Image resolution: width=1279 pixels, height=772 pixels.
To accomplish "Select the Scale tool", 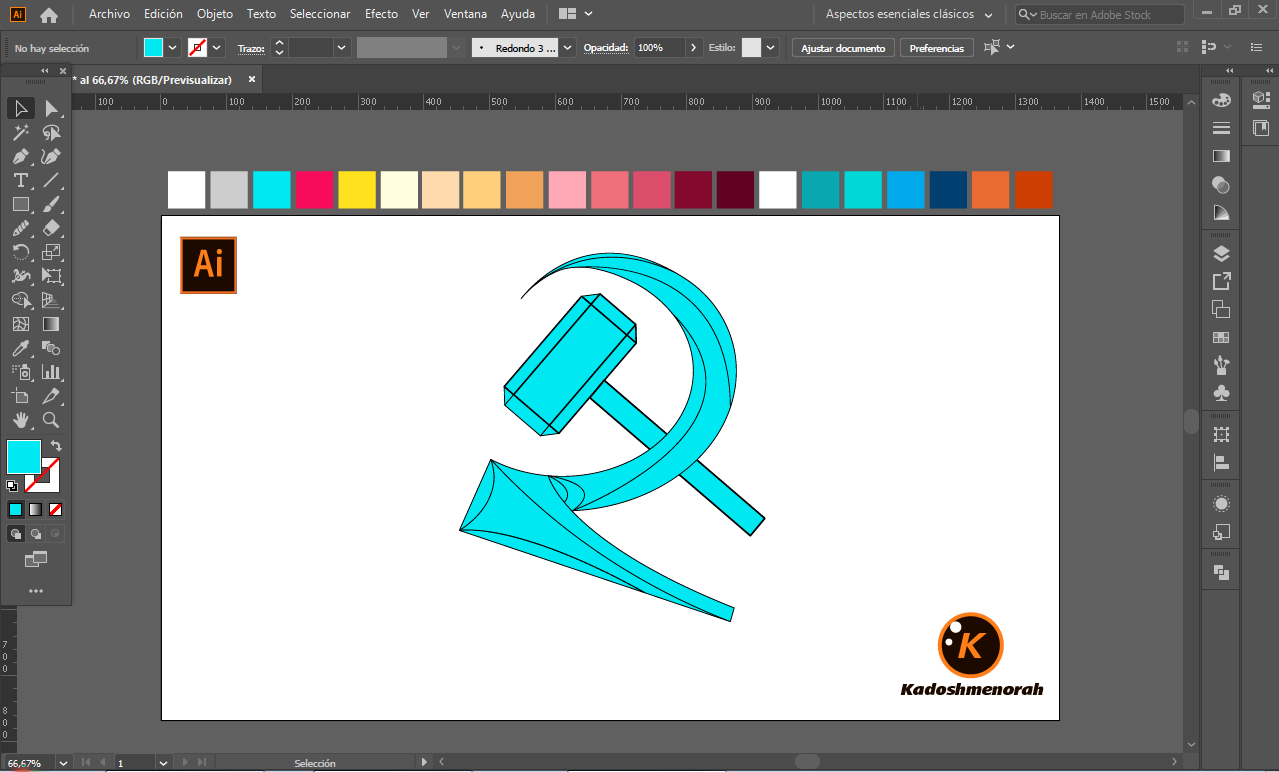I will click(x=51, y=252).
